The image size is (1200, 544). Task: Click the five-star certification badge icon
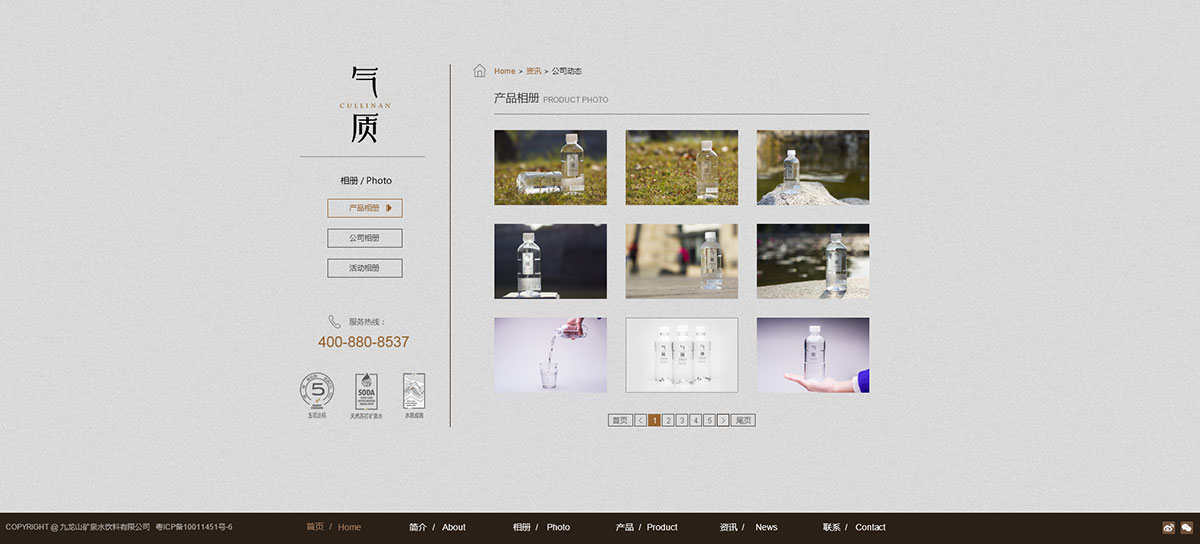pyautogui.click(x=317, y=392)
